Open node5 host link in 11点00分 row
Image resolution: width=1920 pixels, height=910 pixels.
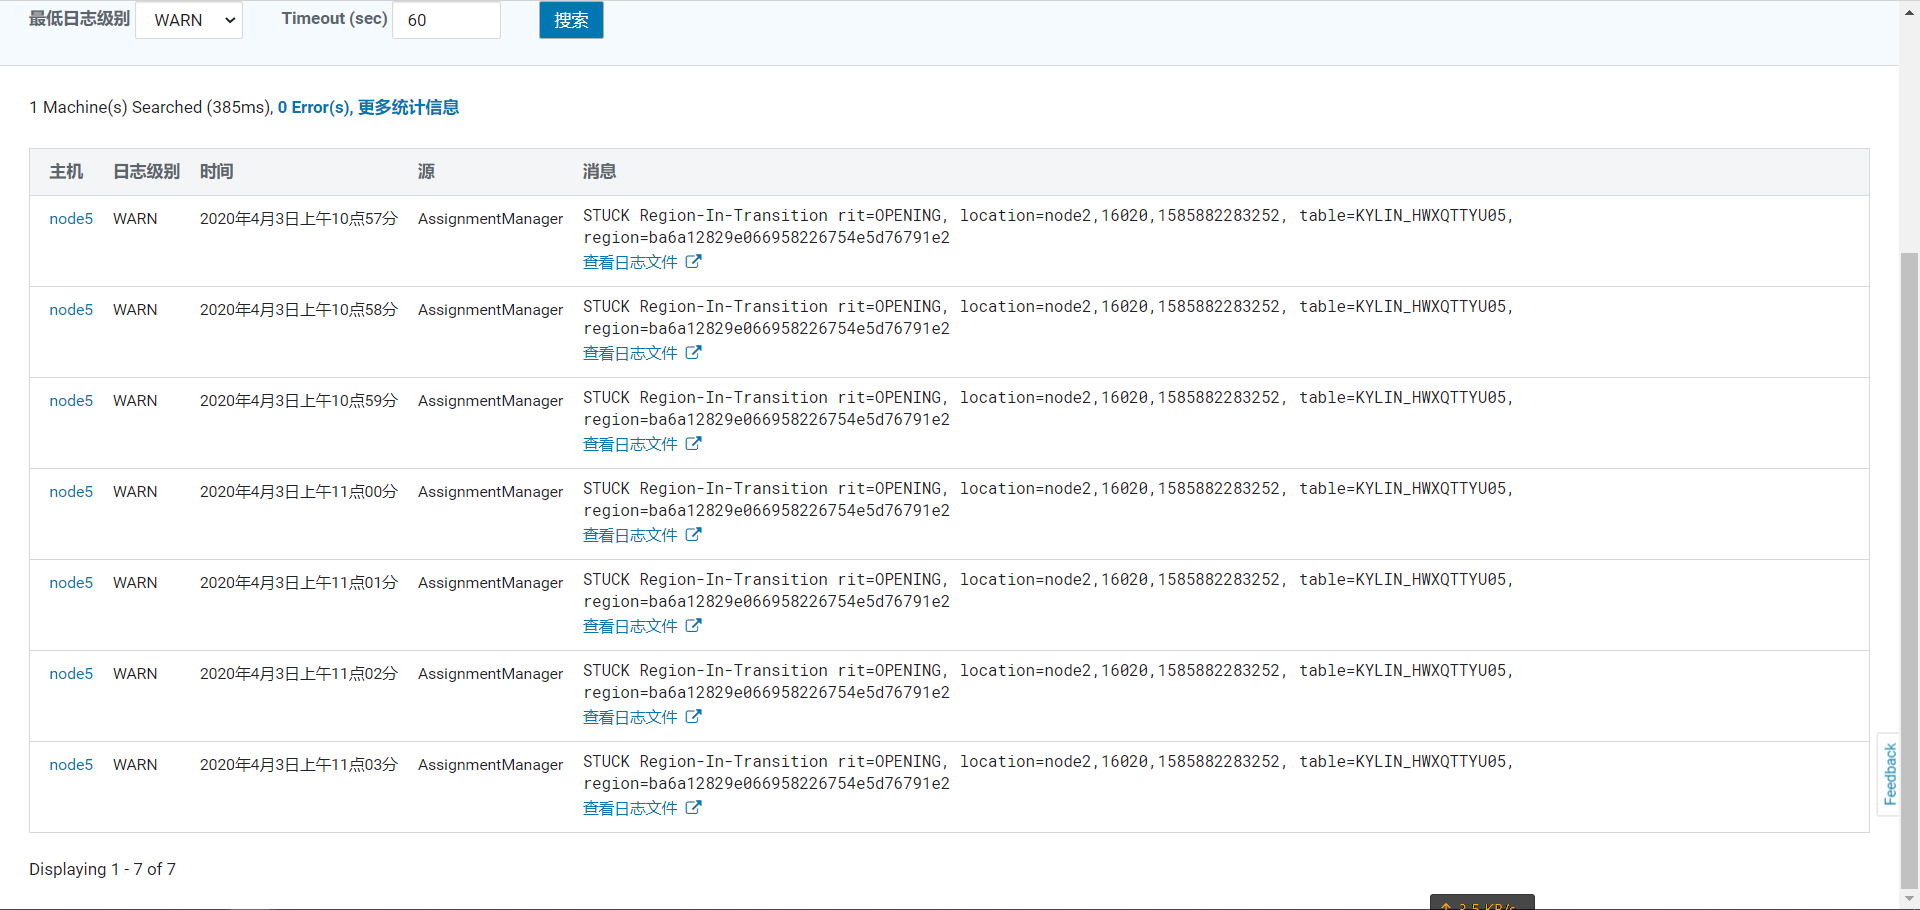tap(71, 491)
